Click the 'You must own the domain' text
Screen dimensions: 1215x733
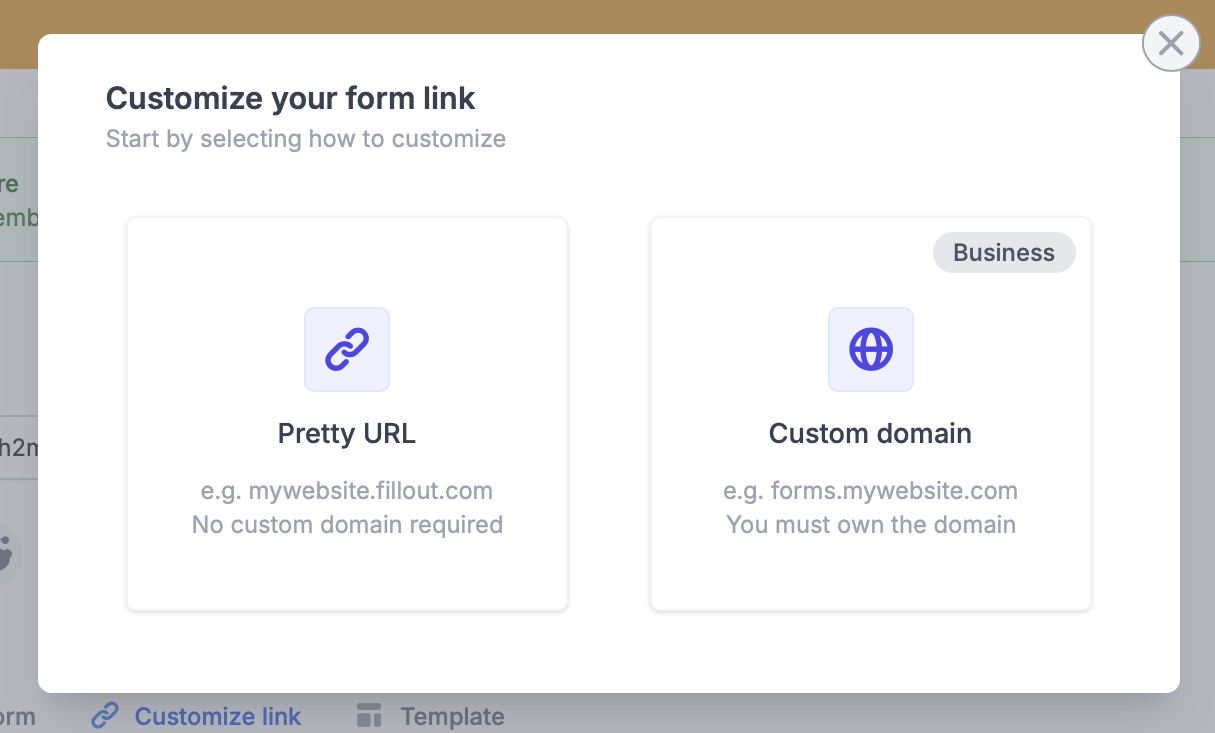pos(870,524)
